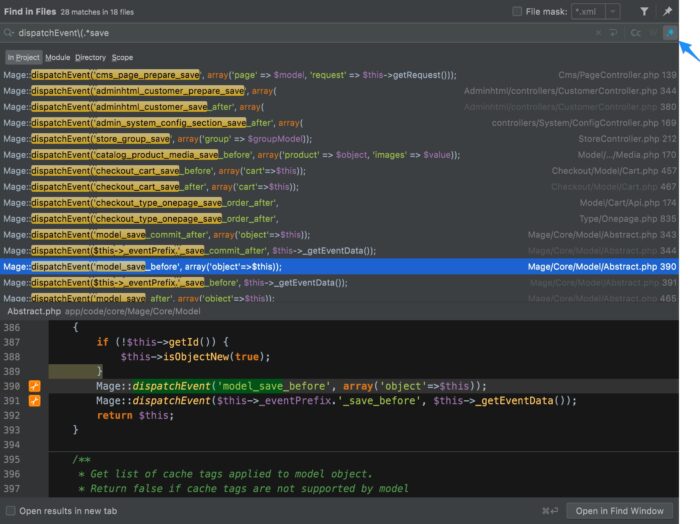Click dispatchEvent on preview line 390

click(171, 386)
